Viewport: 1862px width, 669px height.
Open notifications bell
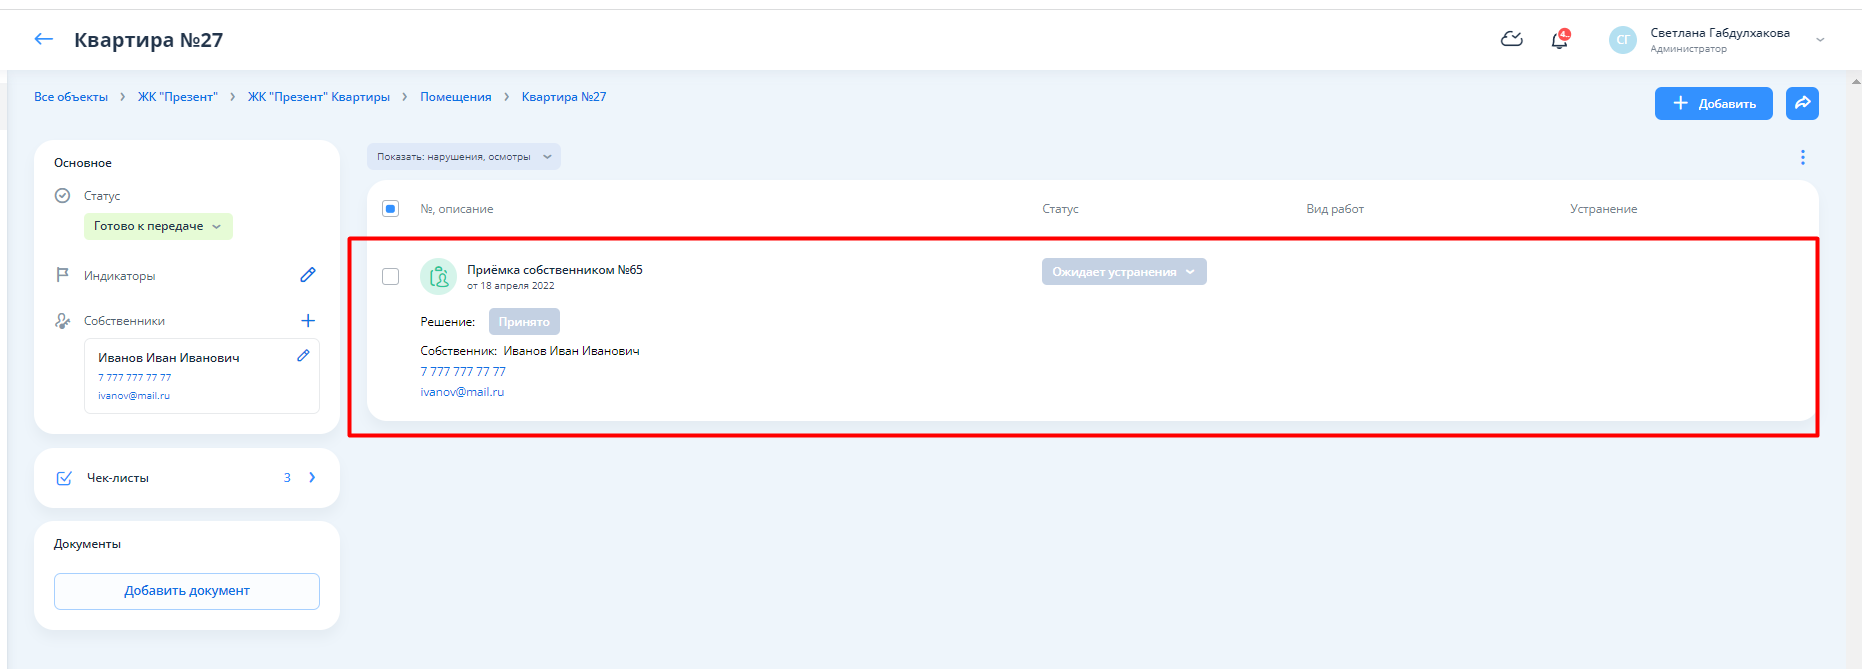tap(1559, 40)
